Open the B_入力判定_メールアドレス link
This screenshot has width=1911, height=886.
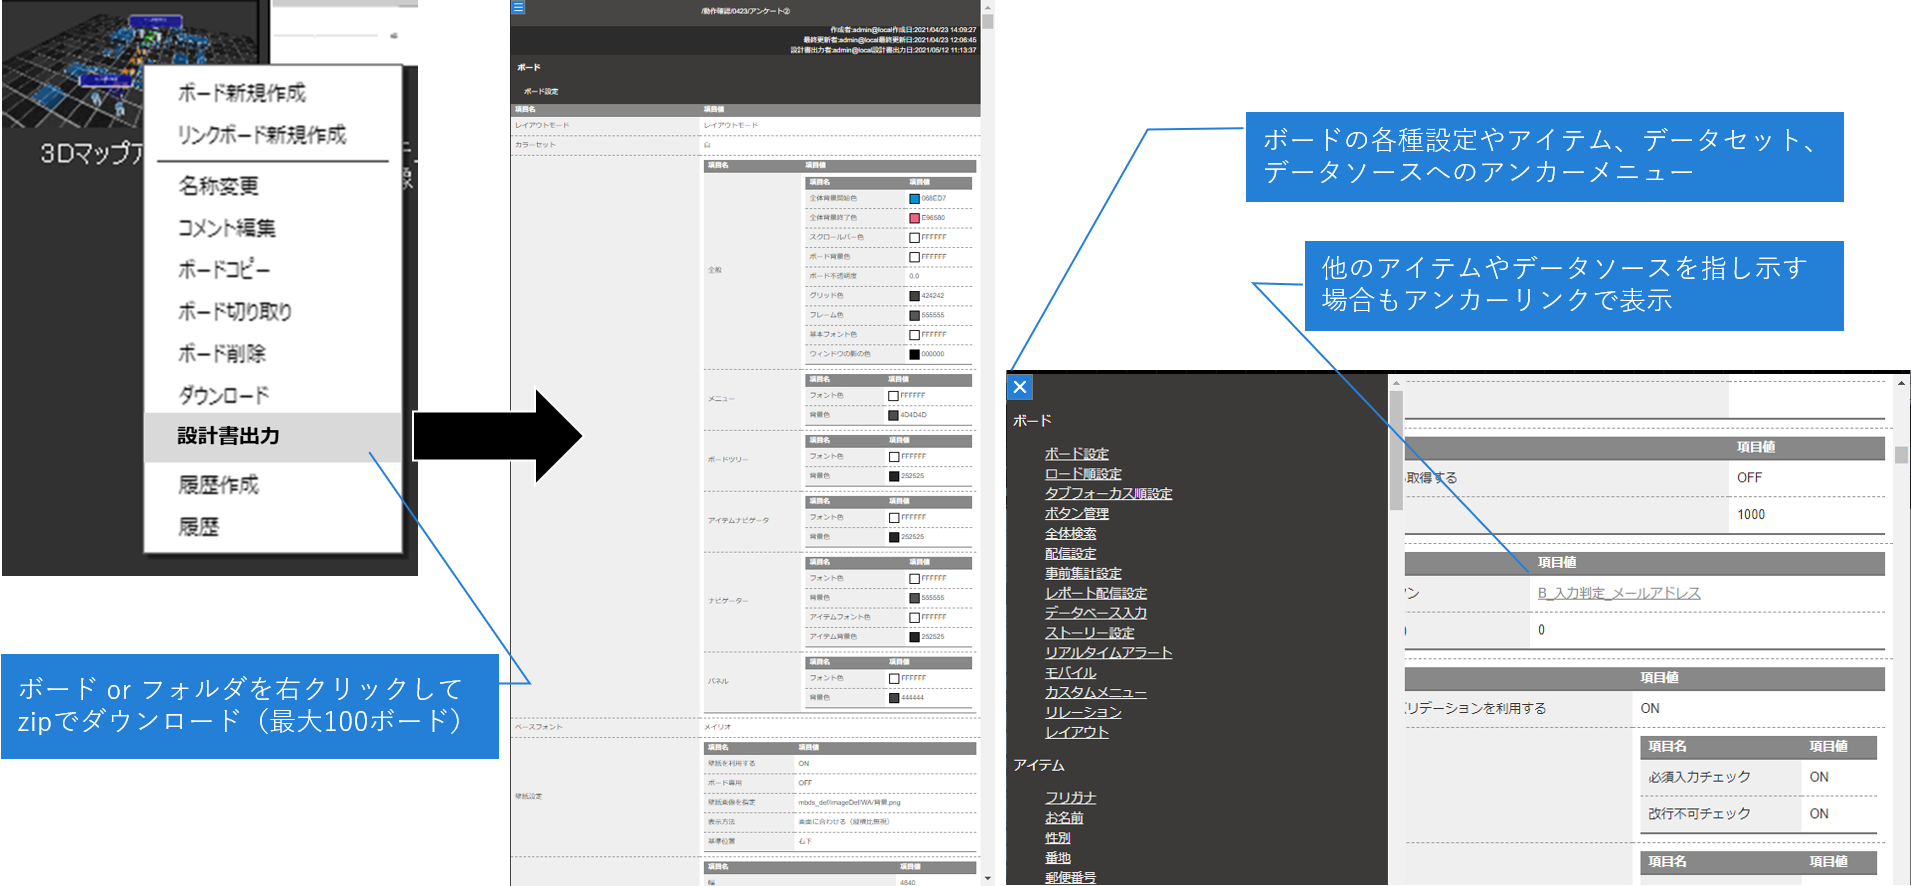pyautogui.click(x=1618, y=593)
